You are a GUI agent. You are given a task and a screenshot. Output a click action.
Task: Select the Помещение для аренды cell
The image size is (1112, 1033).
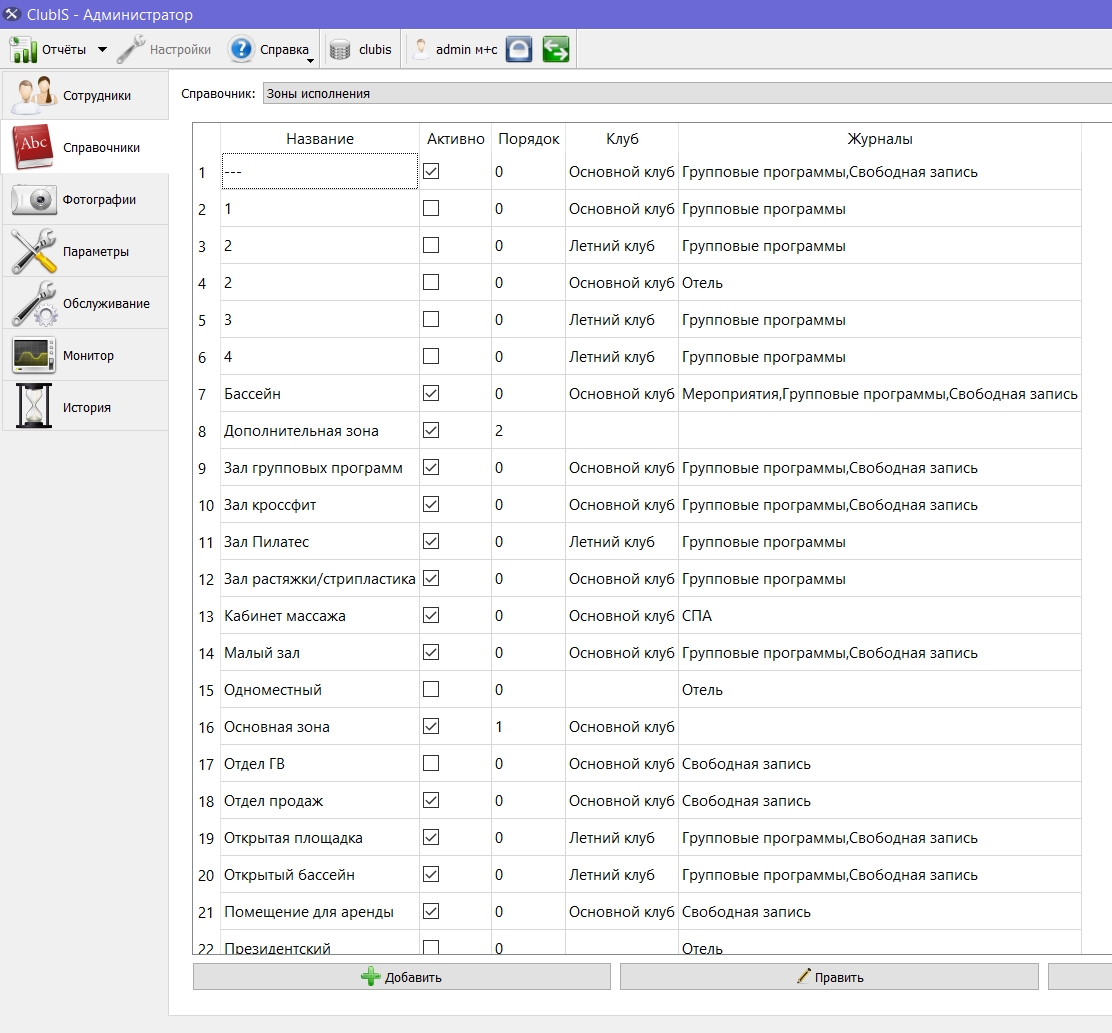coord(320,912)
